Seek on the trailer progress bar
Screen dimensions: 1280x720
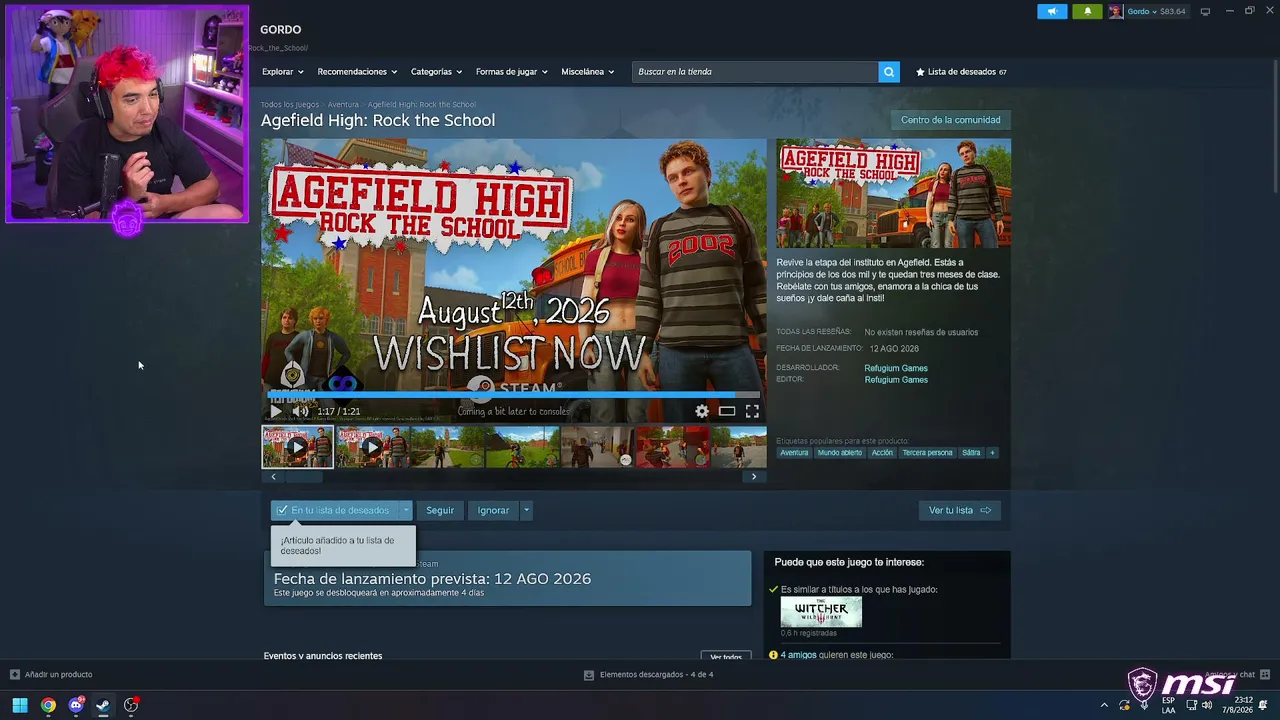pyautogui.click(x=514, y=395)
